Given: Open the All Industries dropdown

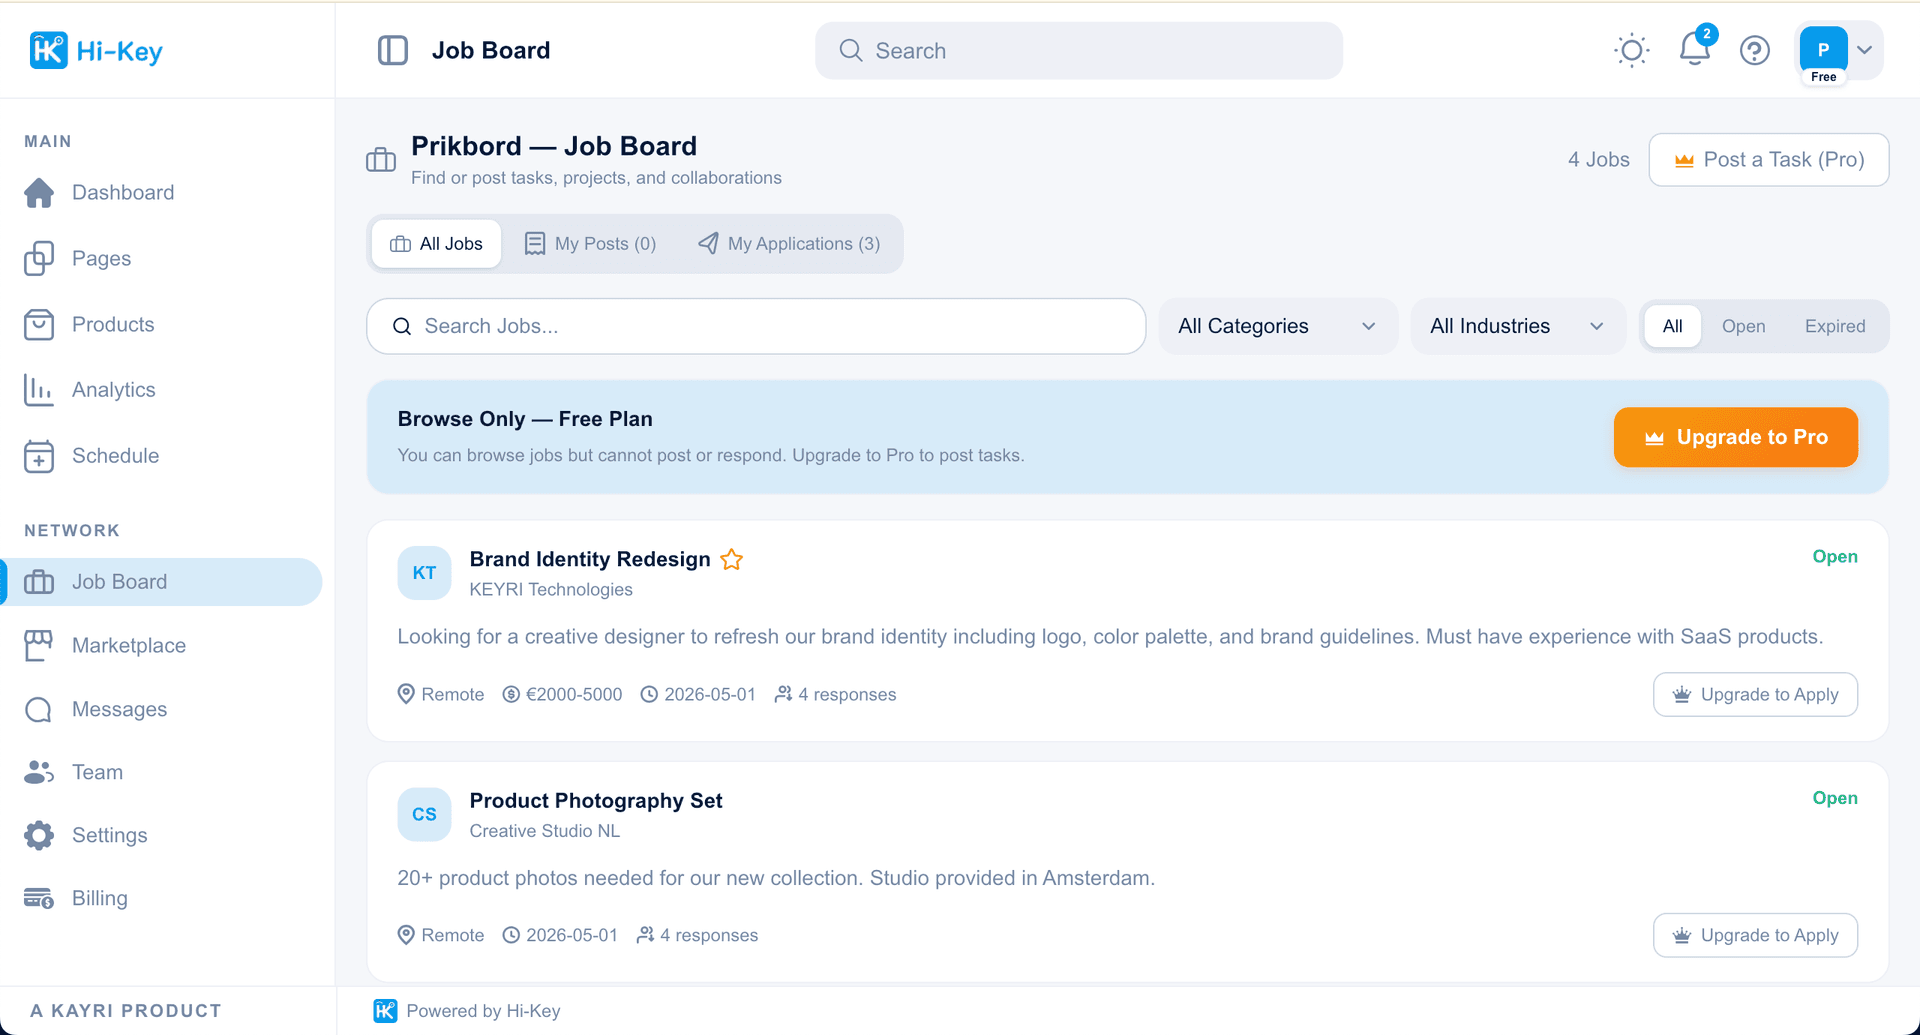Looking at the screenshot, I should click(1517, 326).
